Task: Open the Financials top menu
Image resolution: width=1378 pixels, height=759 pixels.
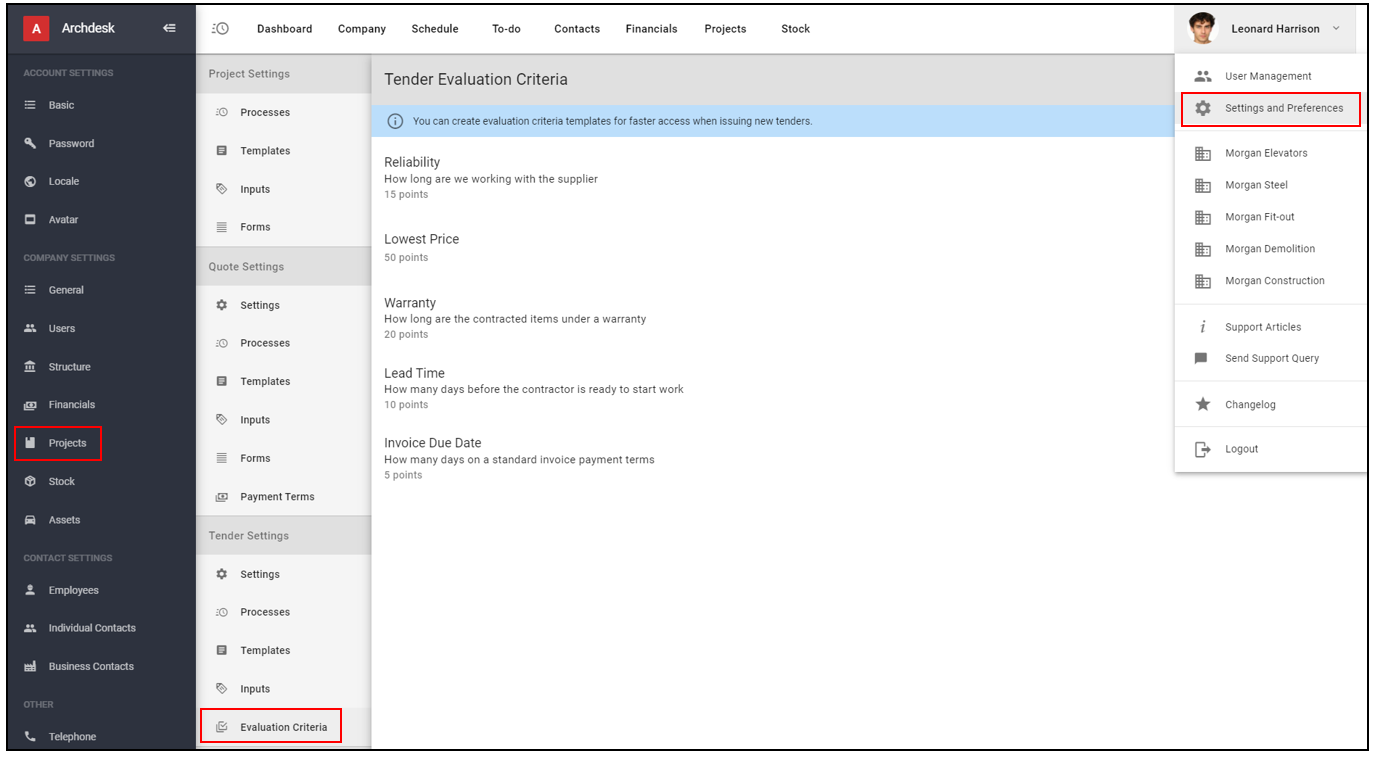Action: (651, 29)
